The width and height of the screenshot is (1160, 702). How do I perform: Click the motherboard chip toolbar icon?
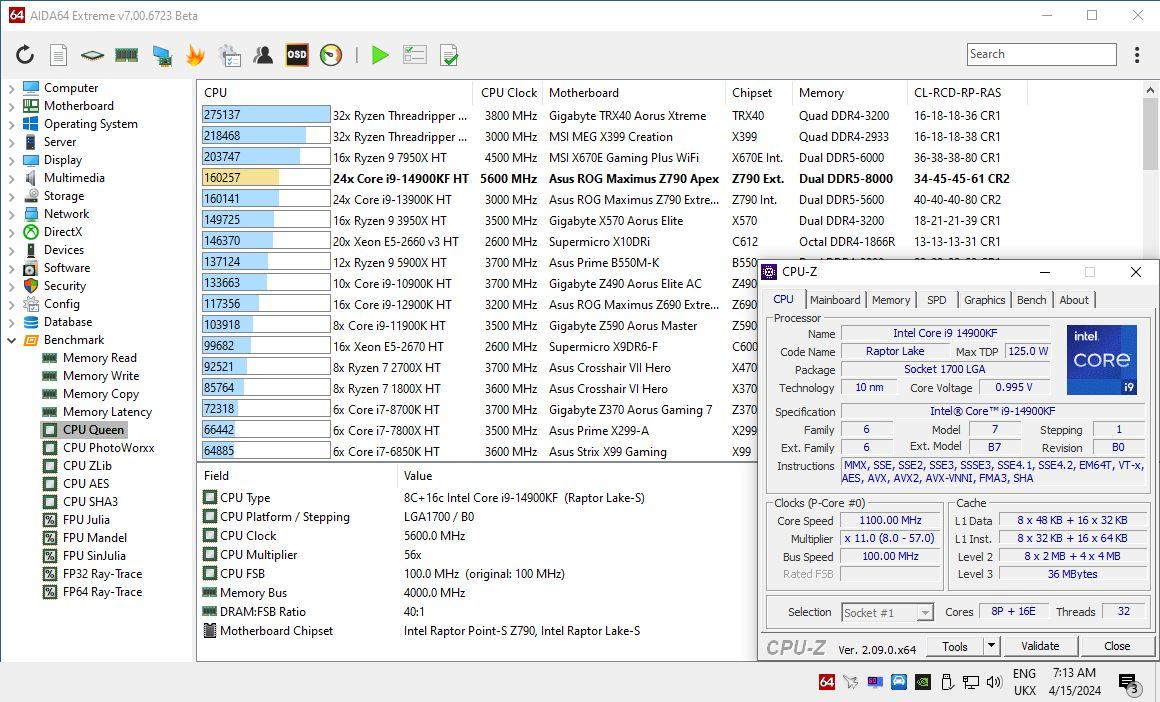coord(92,55)
